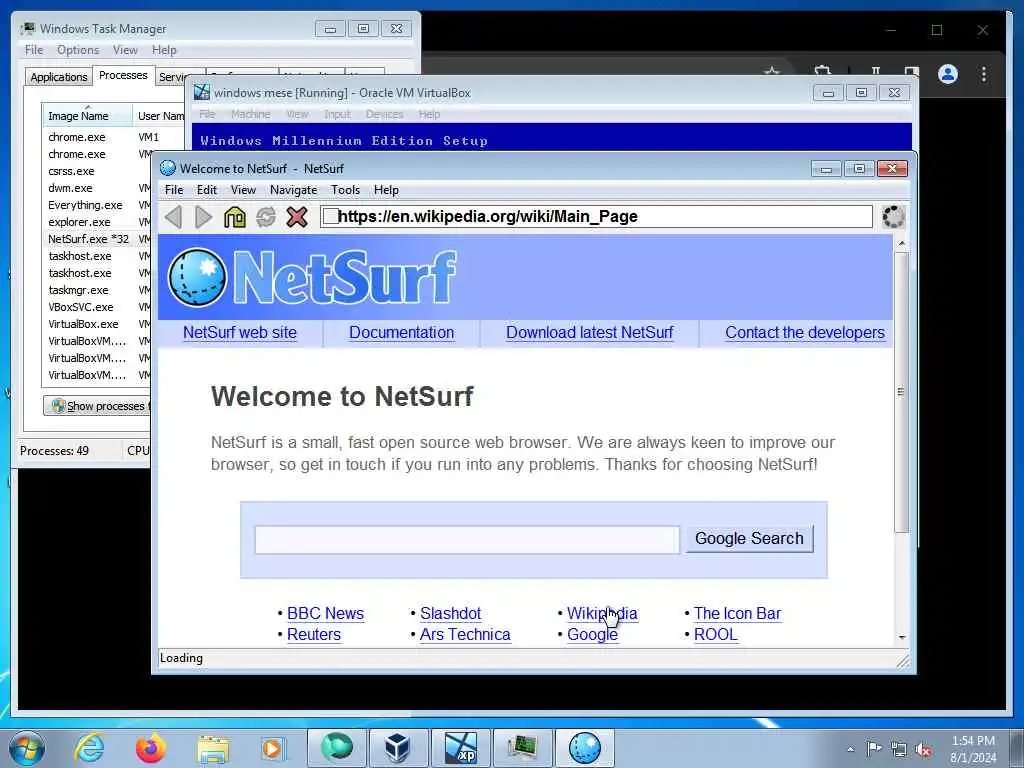
Task: Switch to VirtualBox Manager cube on the taskbar
Action: click(x=397, y=748)
